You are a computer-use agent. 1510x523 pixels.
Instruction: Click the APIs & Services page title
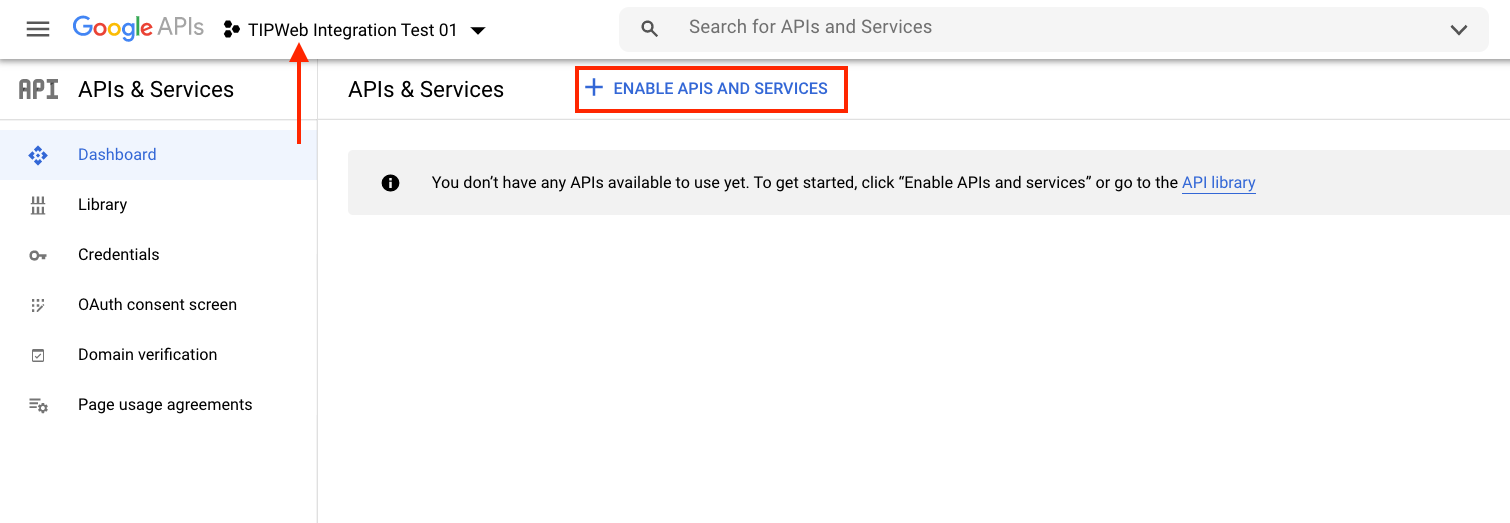point(426,89)
